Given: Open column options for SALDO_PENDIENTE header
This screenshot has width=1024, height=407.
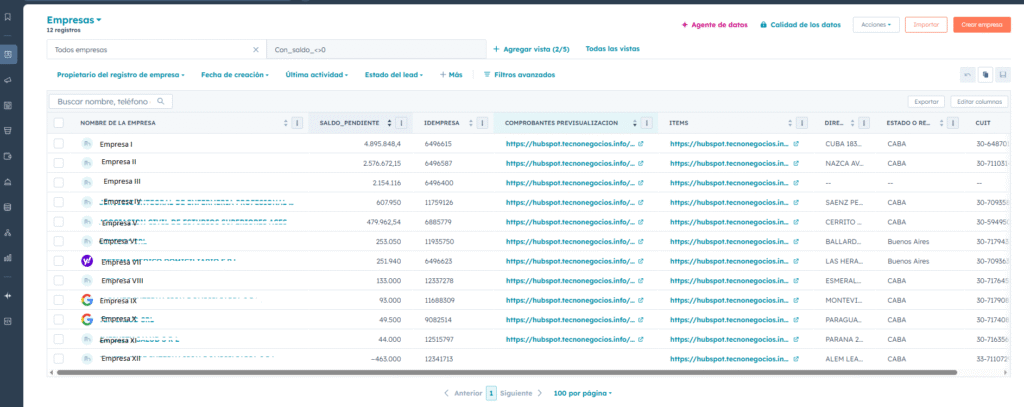Looking at the screenshot, I should click(x=401, y=123).
